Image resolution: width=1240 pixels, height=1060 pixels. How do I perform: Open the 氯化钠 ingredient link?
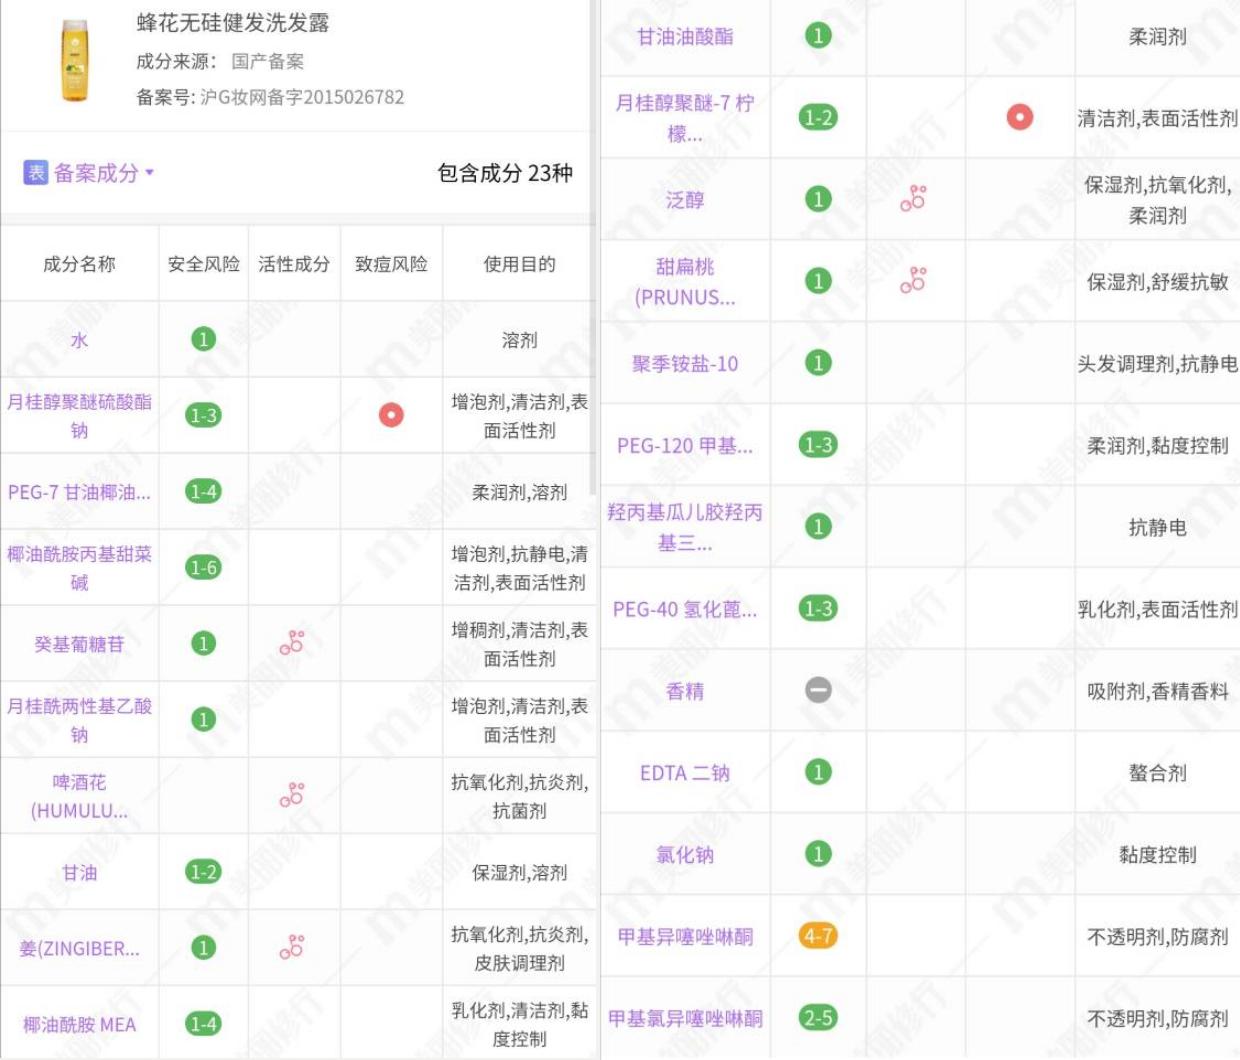(x=686, y=856)
